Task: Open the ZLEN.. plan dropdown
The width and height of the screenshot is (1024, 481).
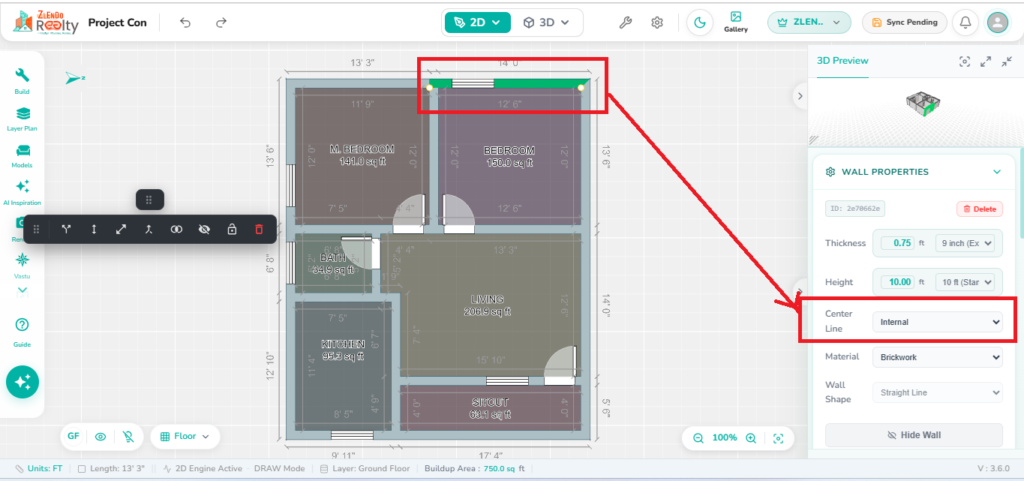Action: (x=809, y=22)
